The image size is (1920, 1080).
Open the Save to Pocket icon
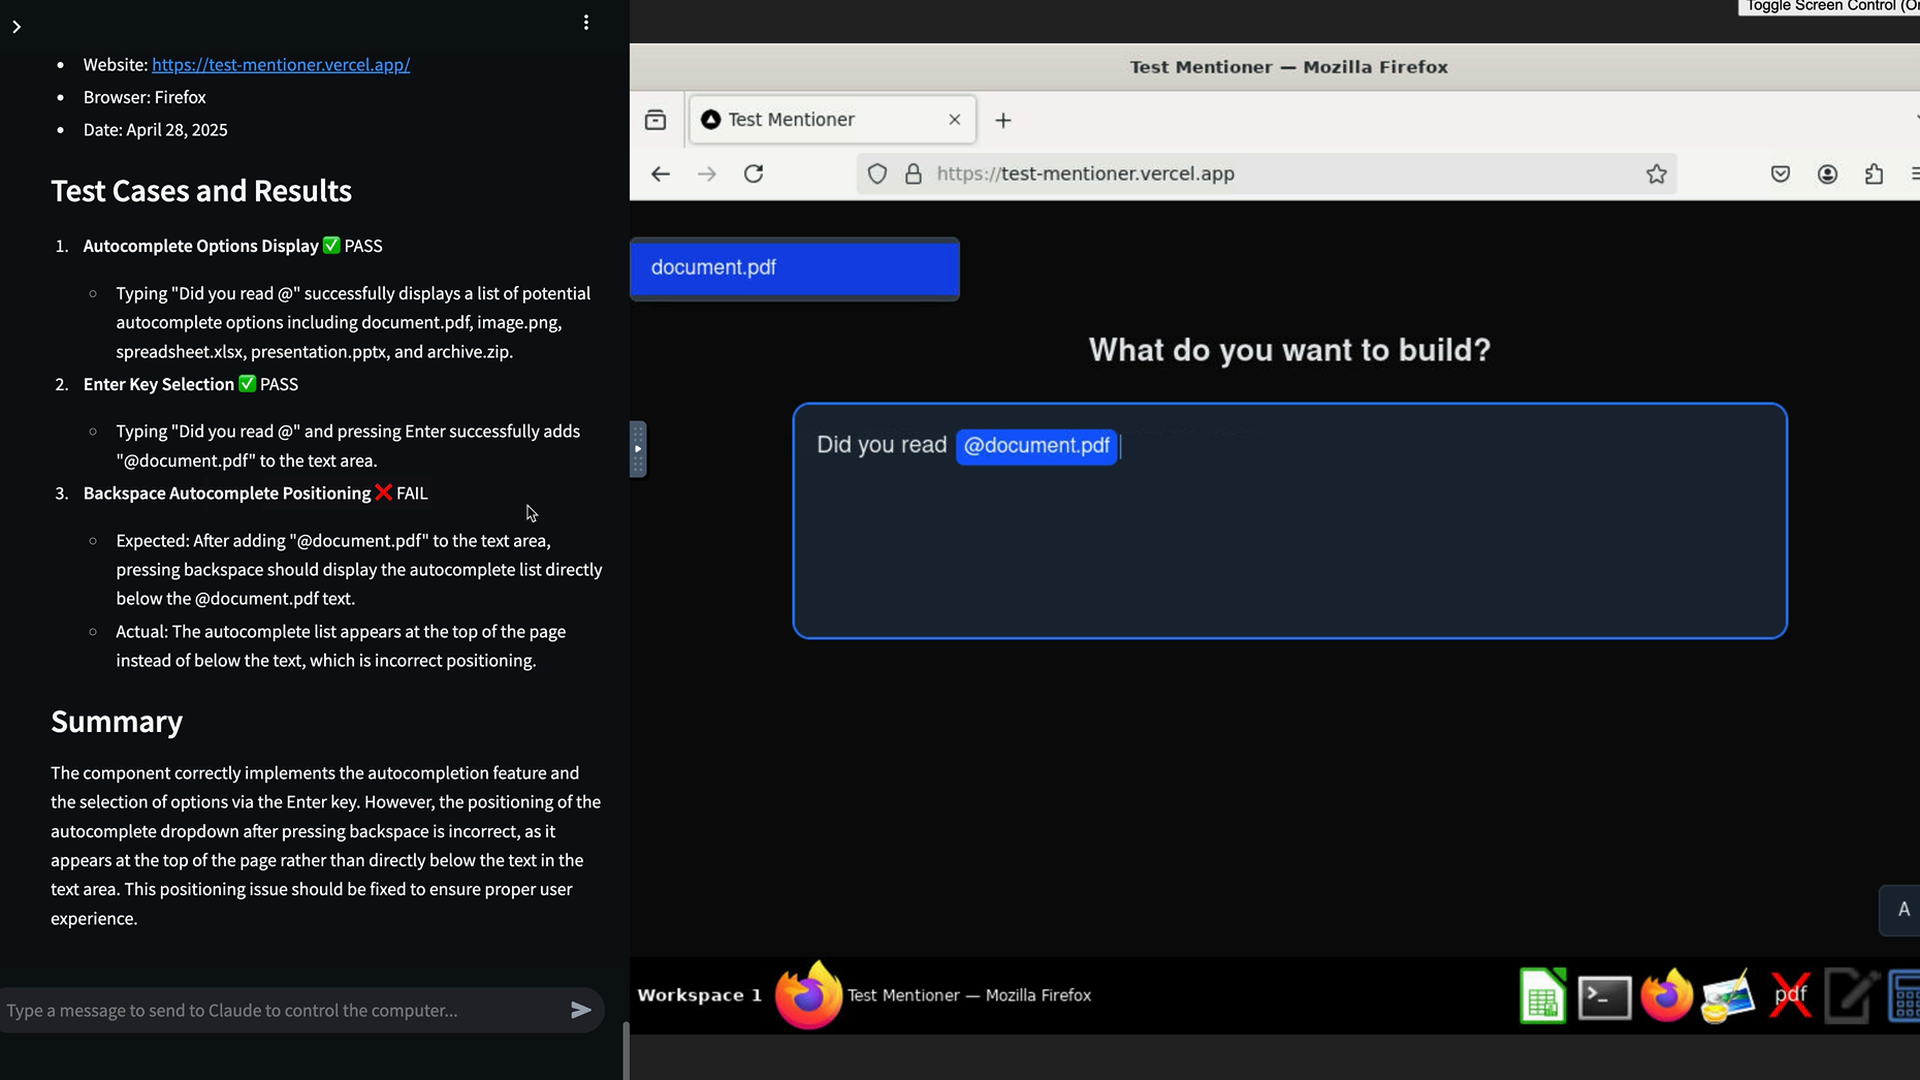click(x=1781, y=174)
